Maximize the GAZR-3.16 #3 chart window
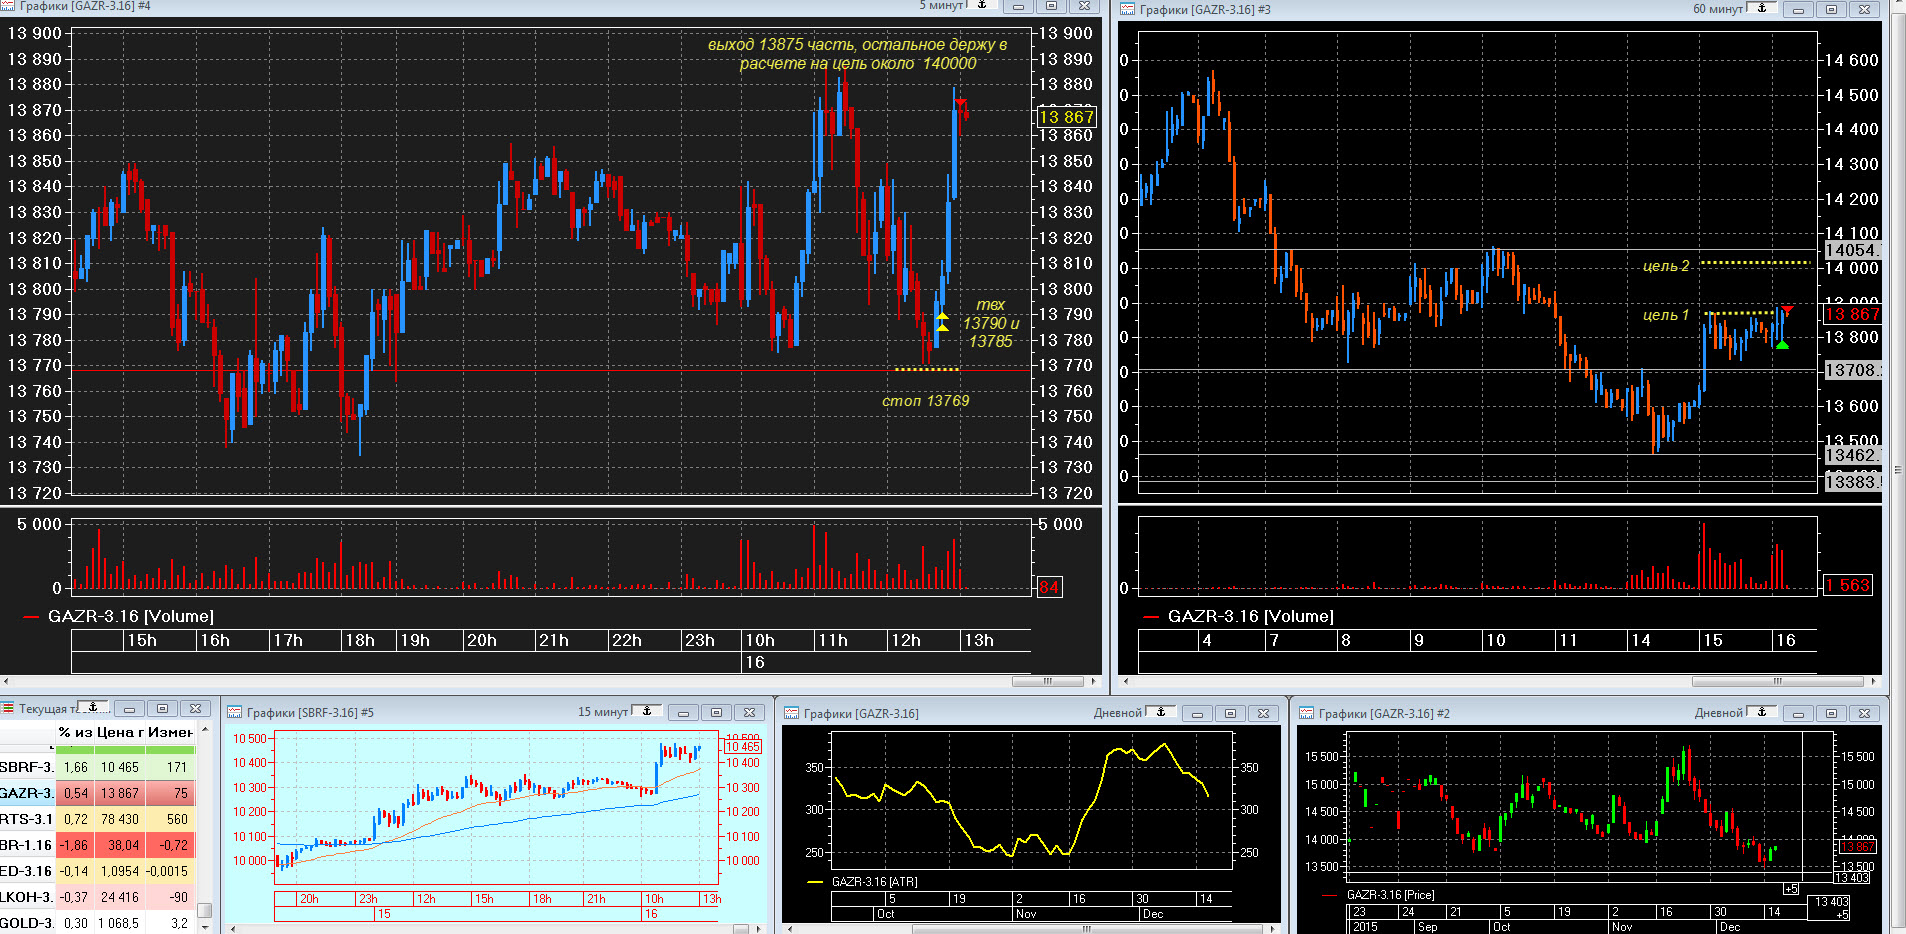 1831,9
